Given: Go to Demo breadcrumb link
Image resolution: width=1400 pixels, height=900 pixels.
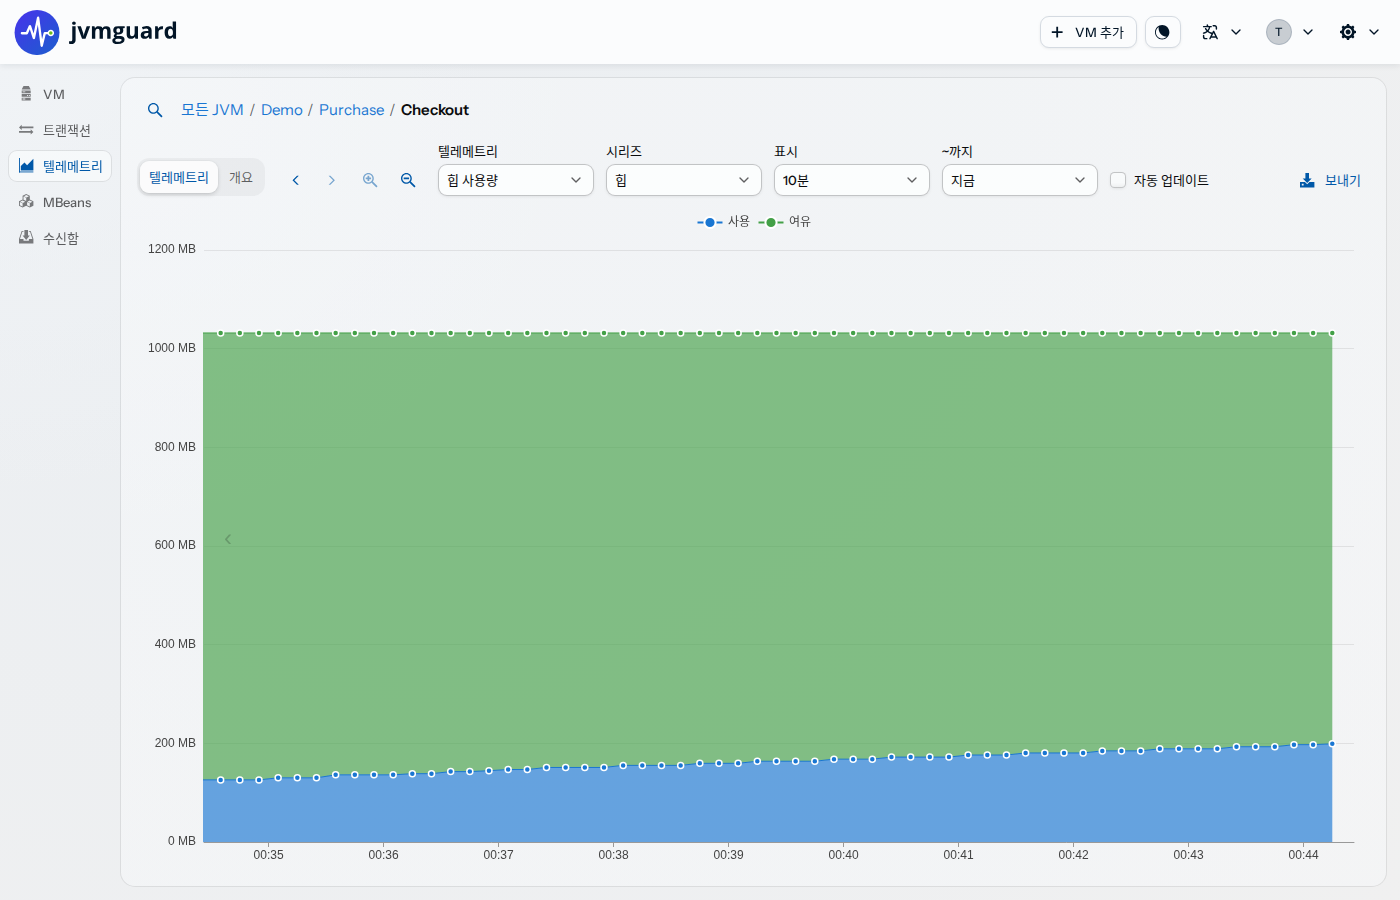Looking at the screenshot, I should click(x=282, y=110).
